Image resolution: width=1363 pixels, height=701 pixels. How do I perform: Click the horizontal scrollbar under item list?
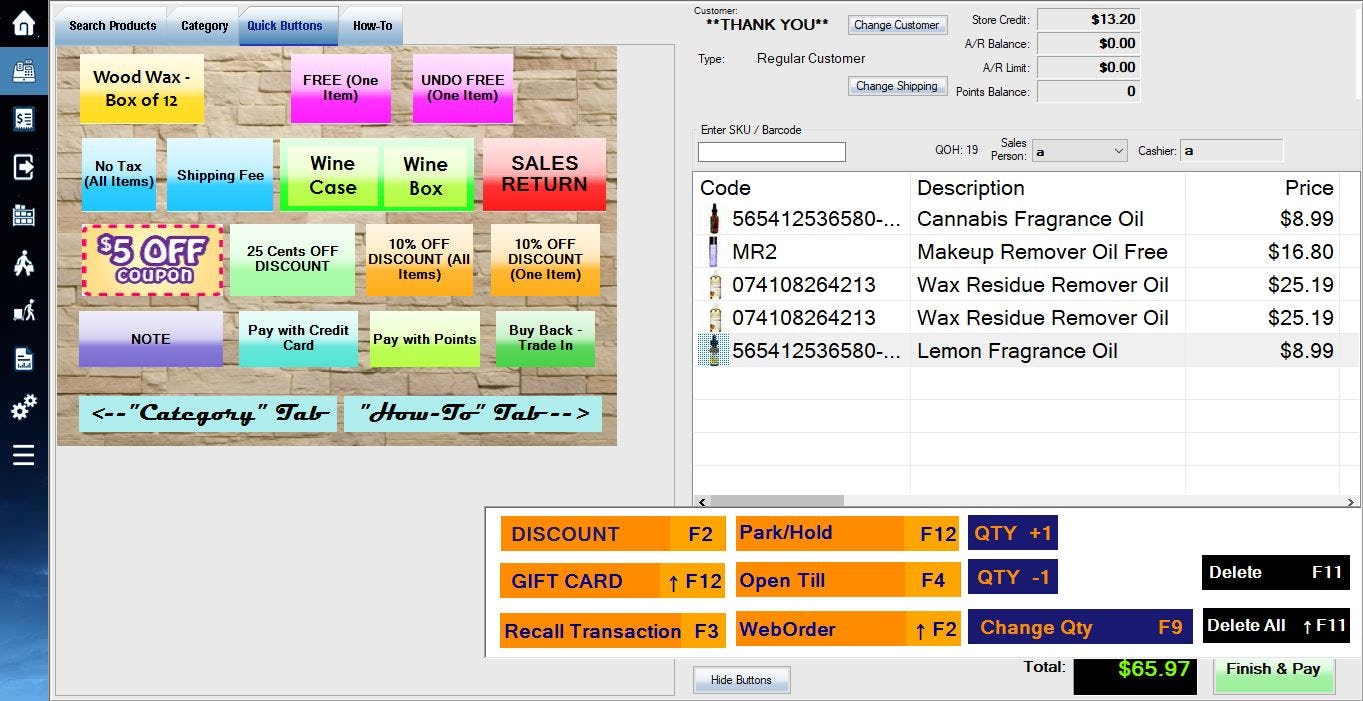776,501
